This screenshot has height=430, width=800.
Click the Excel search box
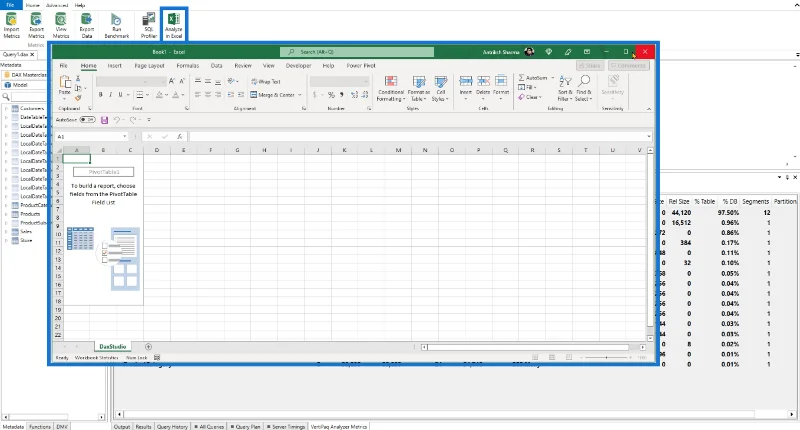click(x=357, y=52)
